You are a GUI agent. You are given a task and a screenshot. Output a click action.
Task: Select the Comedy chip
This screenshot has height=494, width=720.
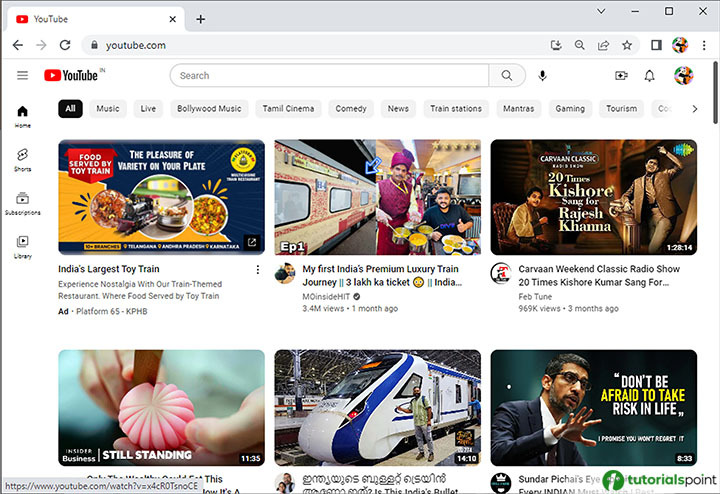pos(351,109)
